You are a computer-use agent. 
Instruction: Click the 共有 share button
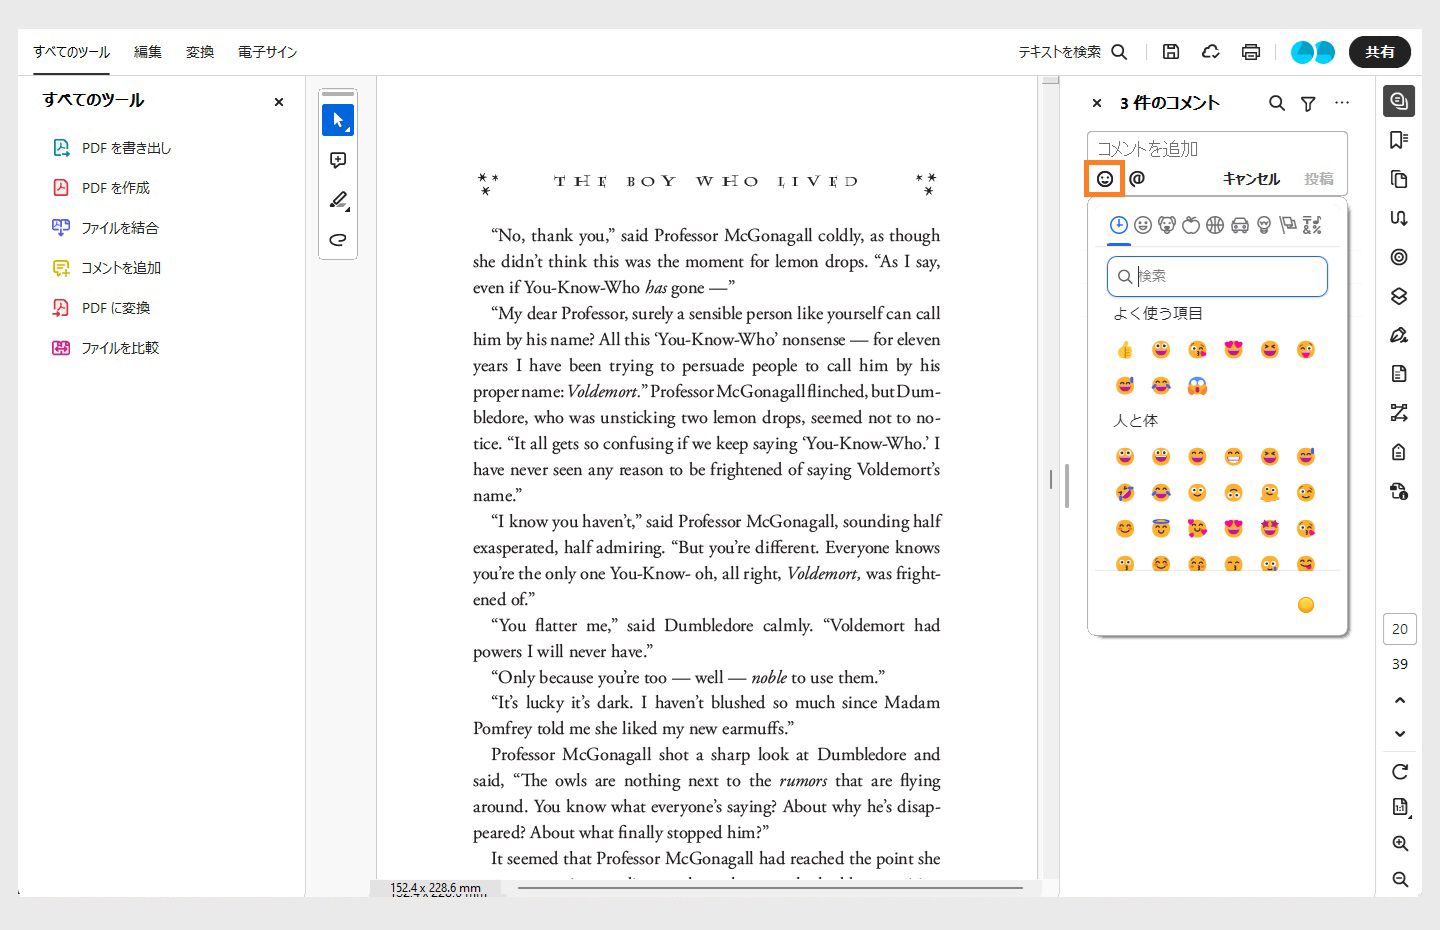(x=1380, y=52)
